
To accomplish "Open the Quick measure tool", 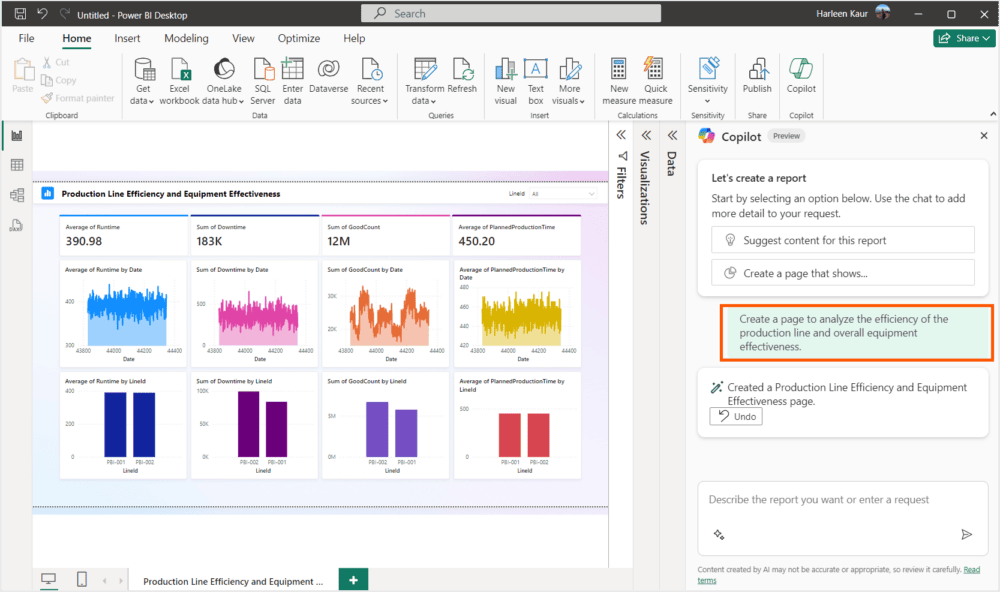I will click(x=655, y=81).
